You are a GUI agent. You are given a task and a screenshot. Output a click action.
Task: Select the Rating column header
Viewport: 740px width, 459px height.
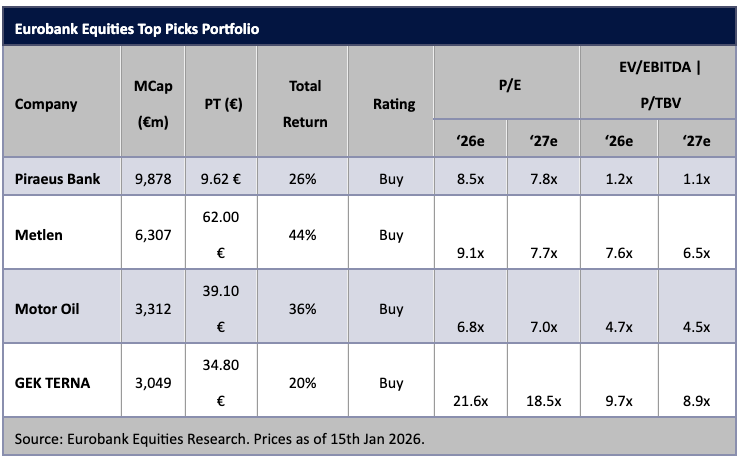pos(394,104)
